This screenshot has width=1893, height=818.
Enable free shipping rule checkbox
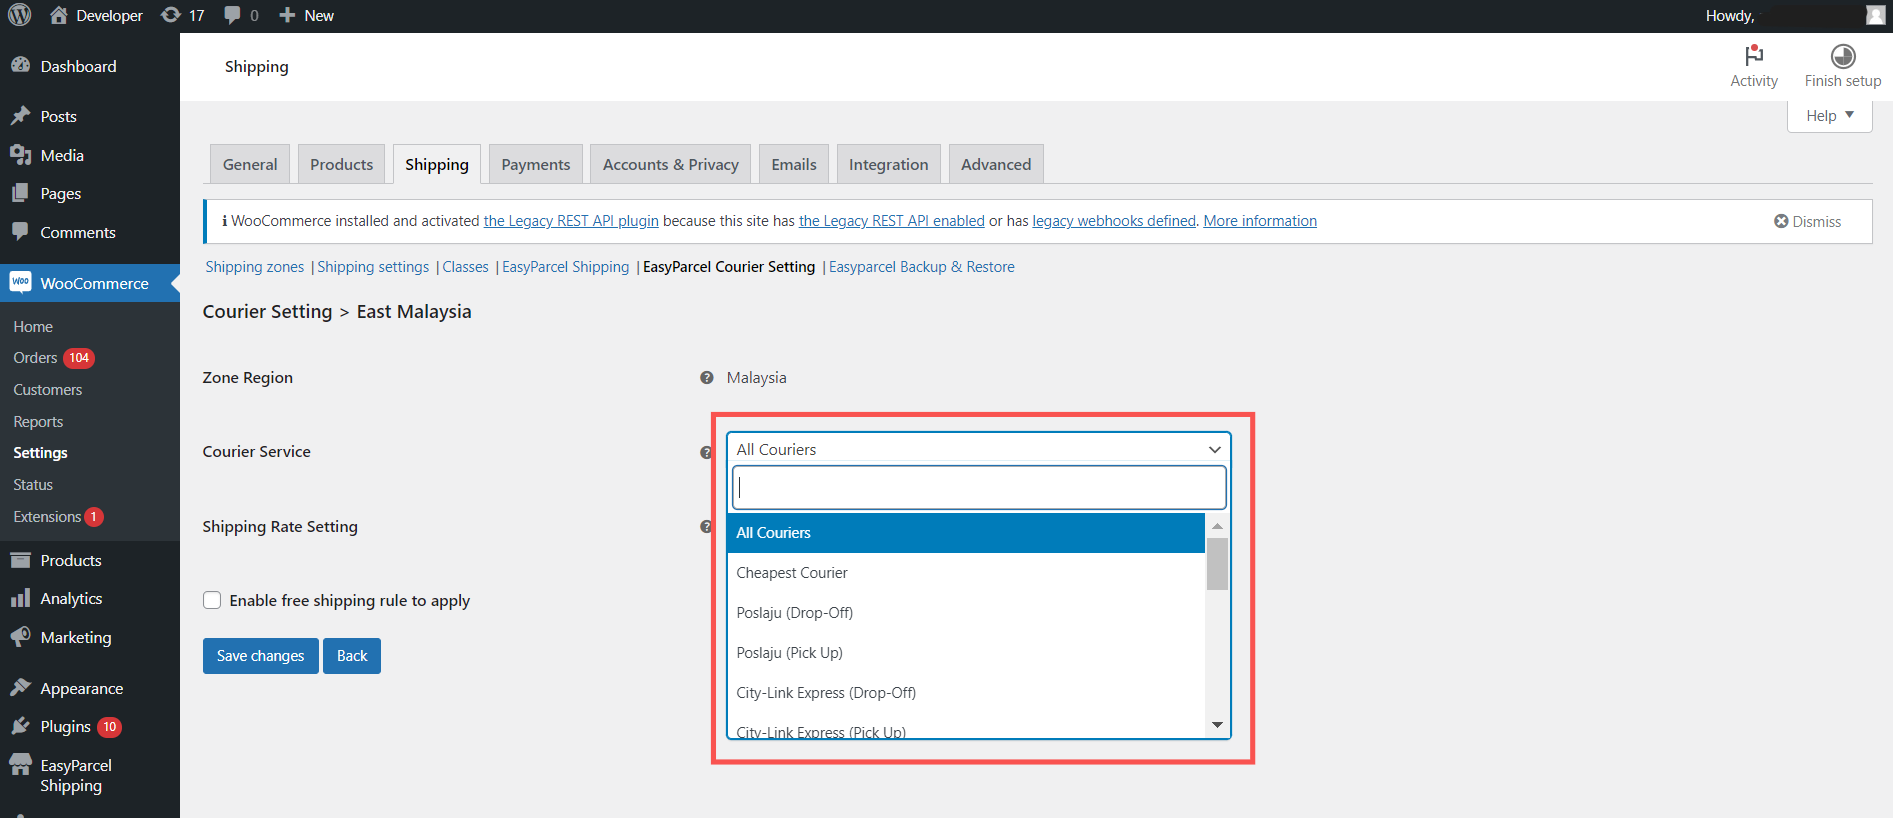(x=212, y=600)
